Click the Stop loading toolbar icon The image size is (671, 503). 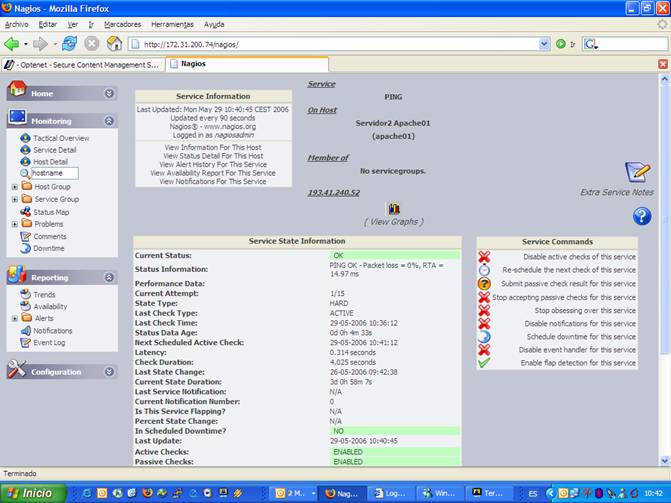tap(92, 44)
